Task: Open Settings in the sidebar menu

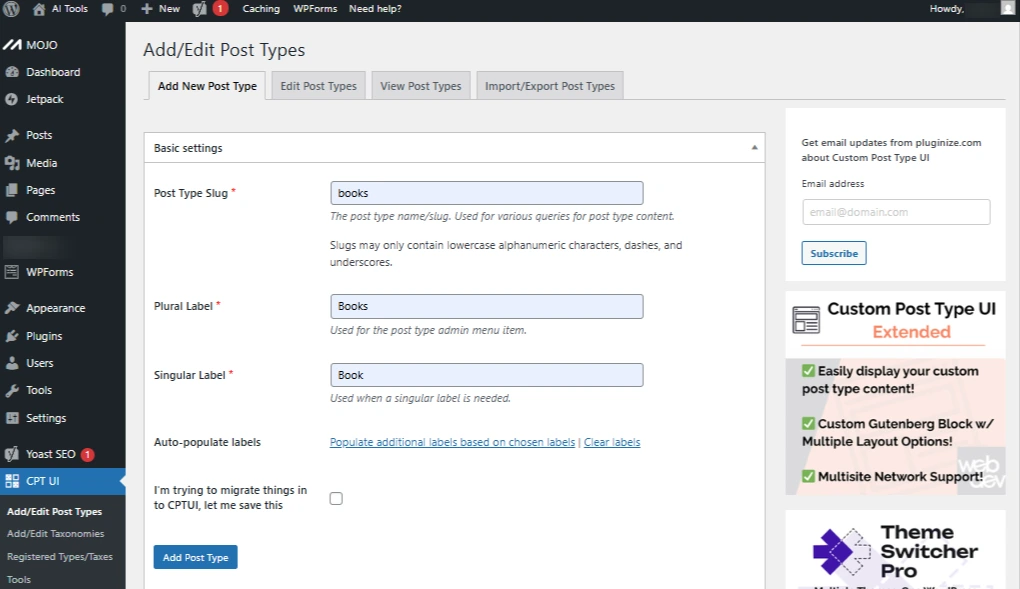Action: 46,418
